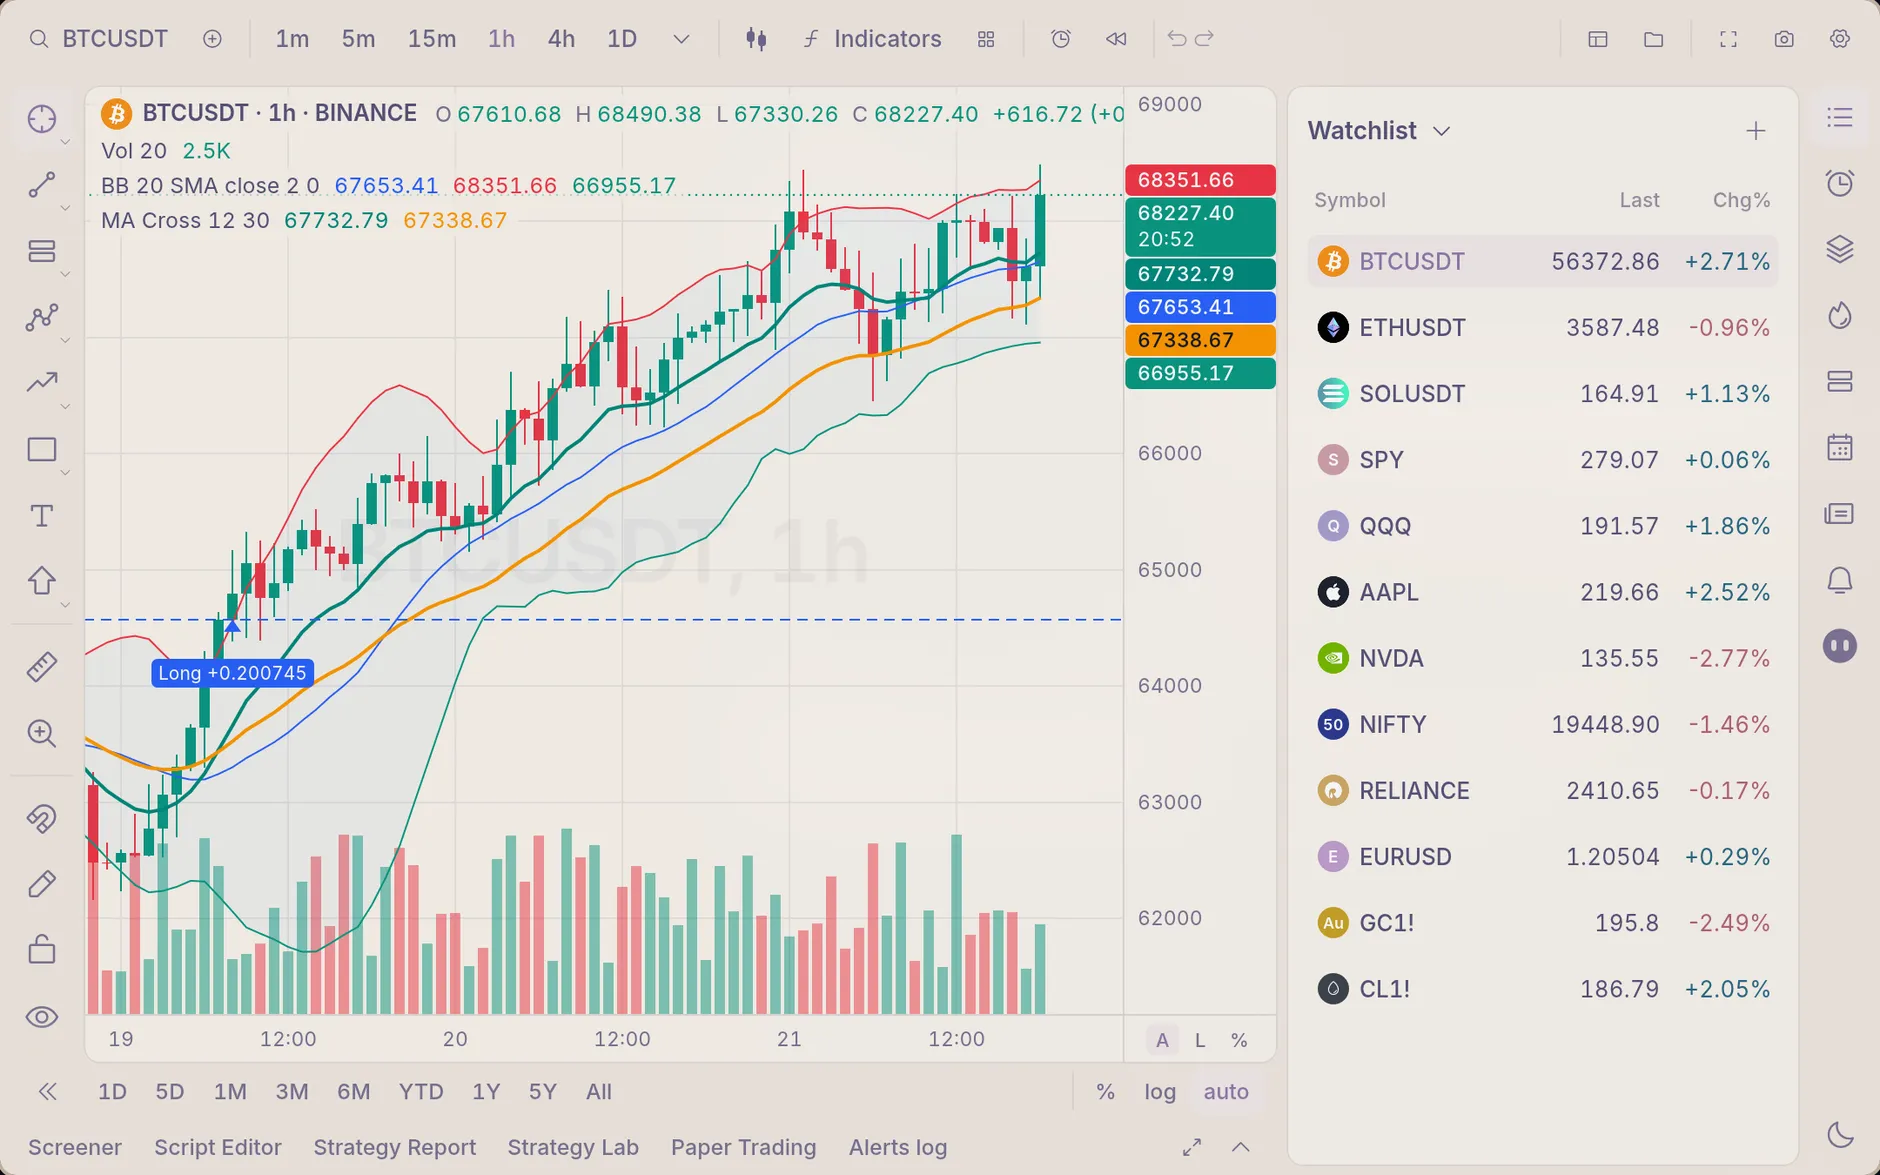Select the patterns drawing tool
Viewport: 1880px width, 1175px height.
(x=42, y=317)
